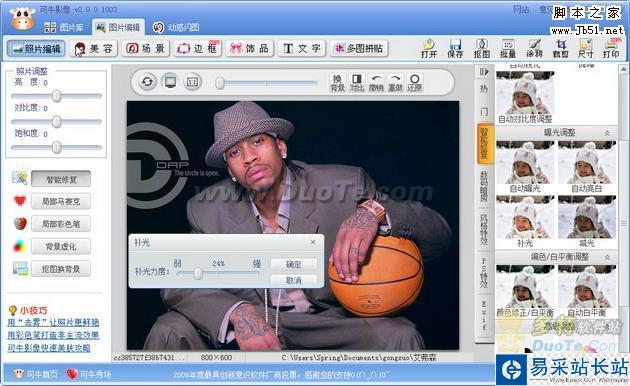This screenshot has width=630, height=386.
Task: Choose the 裁剪 crop tool icon
Action: pos(560,48)
